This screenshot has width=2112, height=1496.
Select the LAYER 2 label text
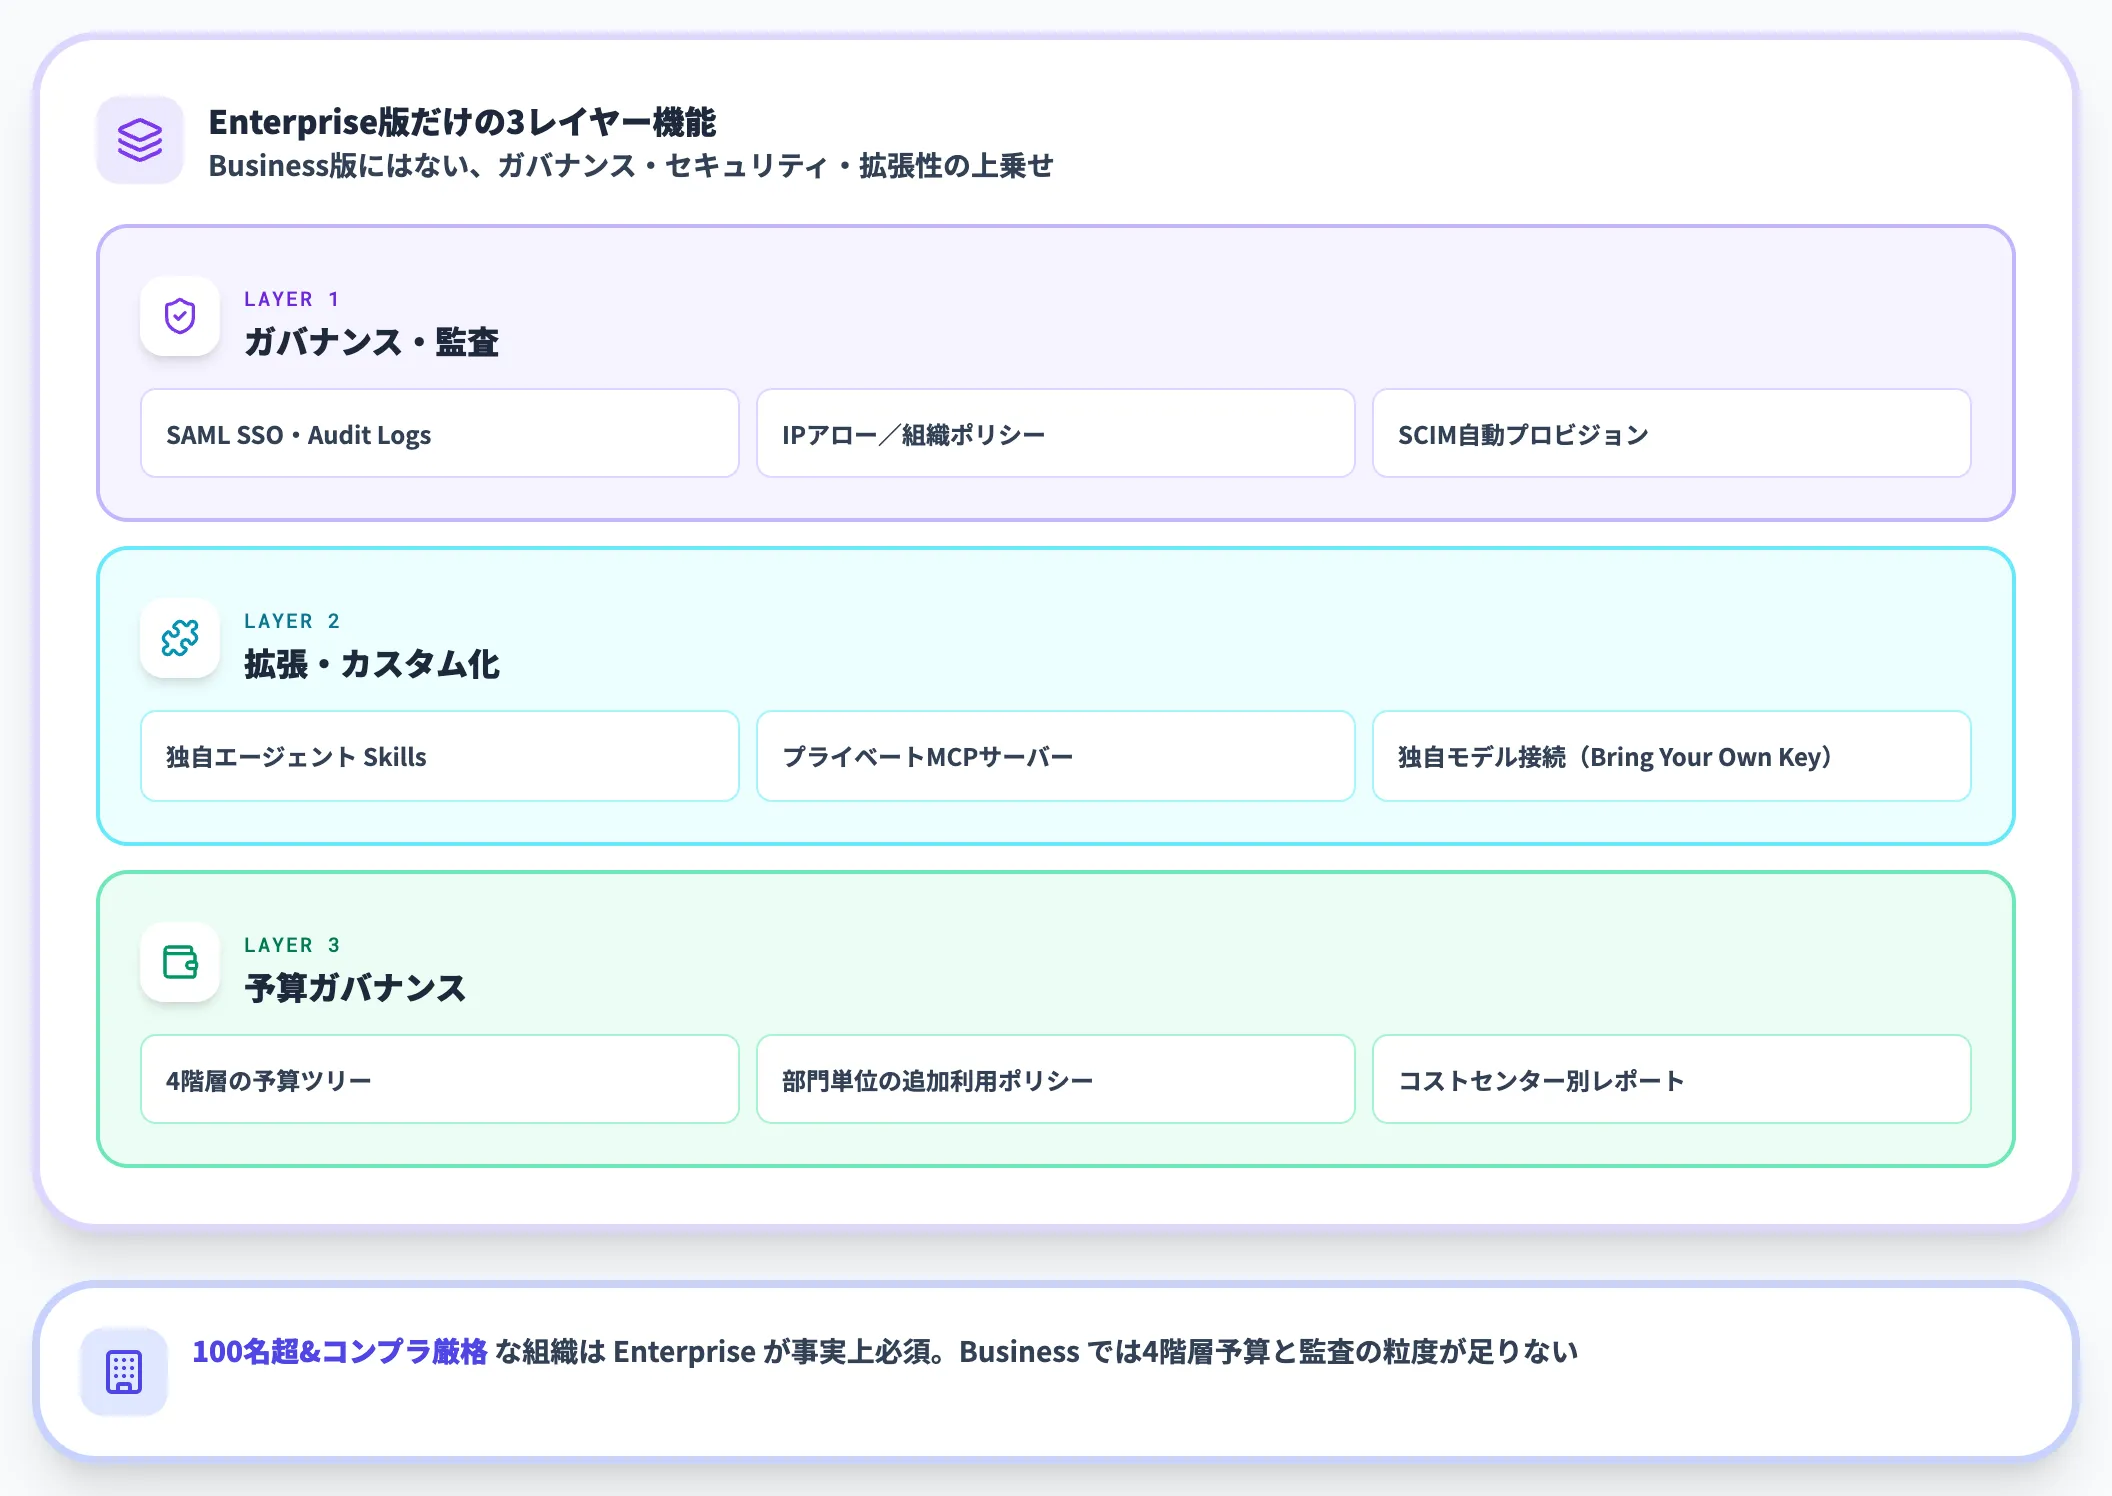[x=292, y=620]
